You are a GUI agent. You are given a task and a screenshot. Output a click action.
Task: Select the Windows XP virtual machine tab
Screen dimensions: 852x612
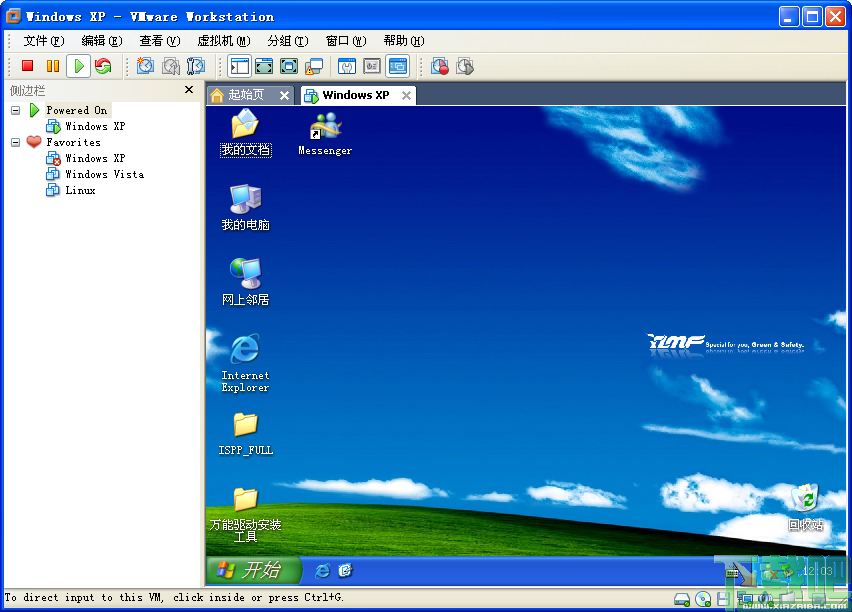[x=356, y=95]
